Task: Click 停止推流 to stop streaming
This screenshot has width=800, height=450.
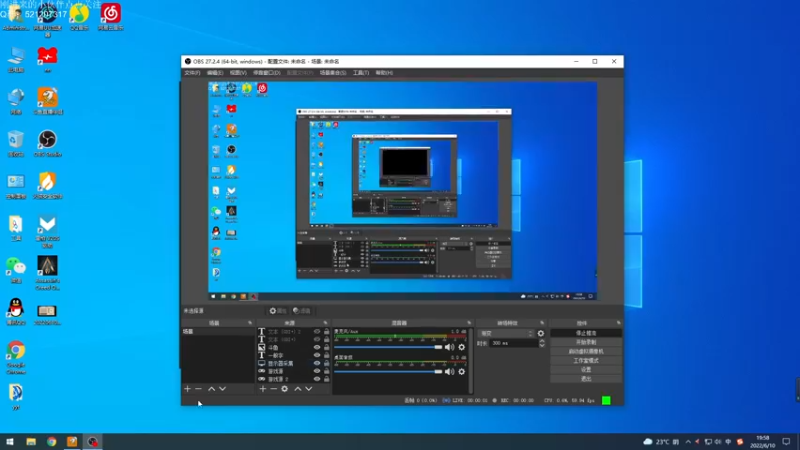Action: [x=586, y=333]
